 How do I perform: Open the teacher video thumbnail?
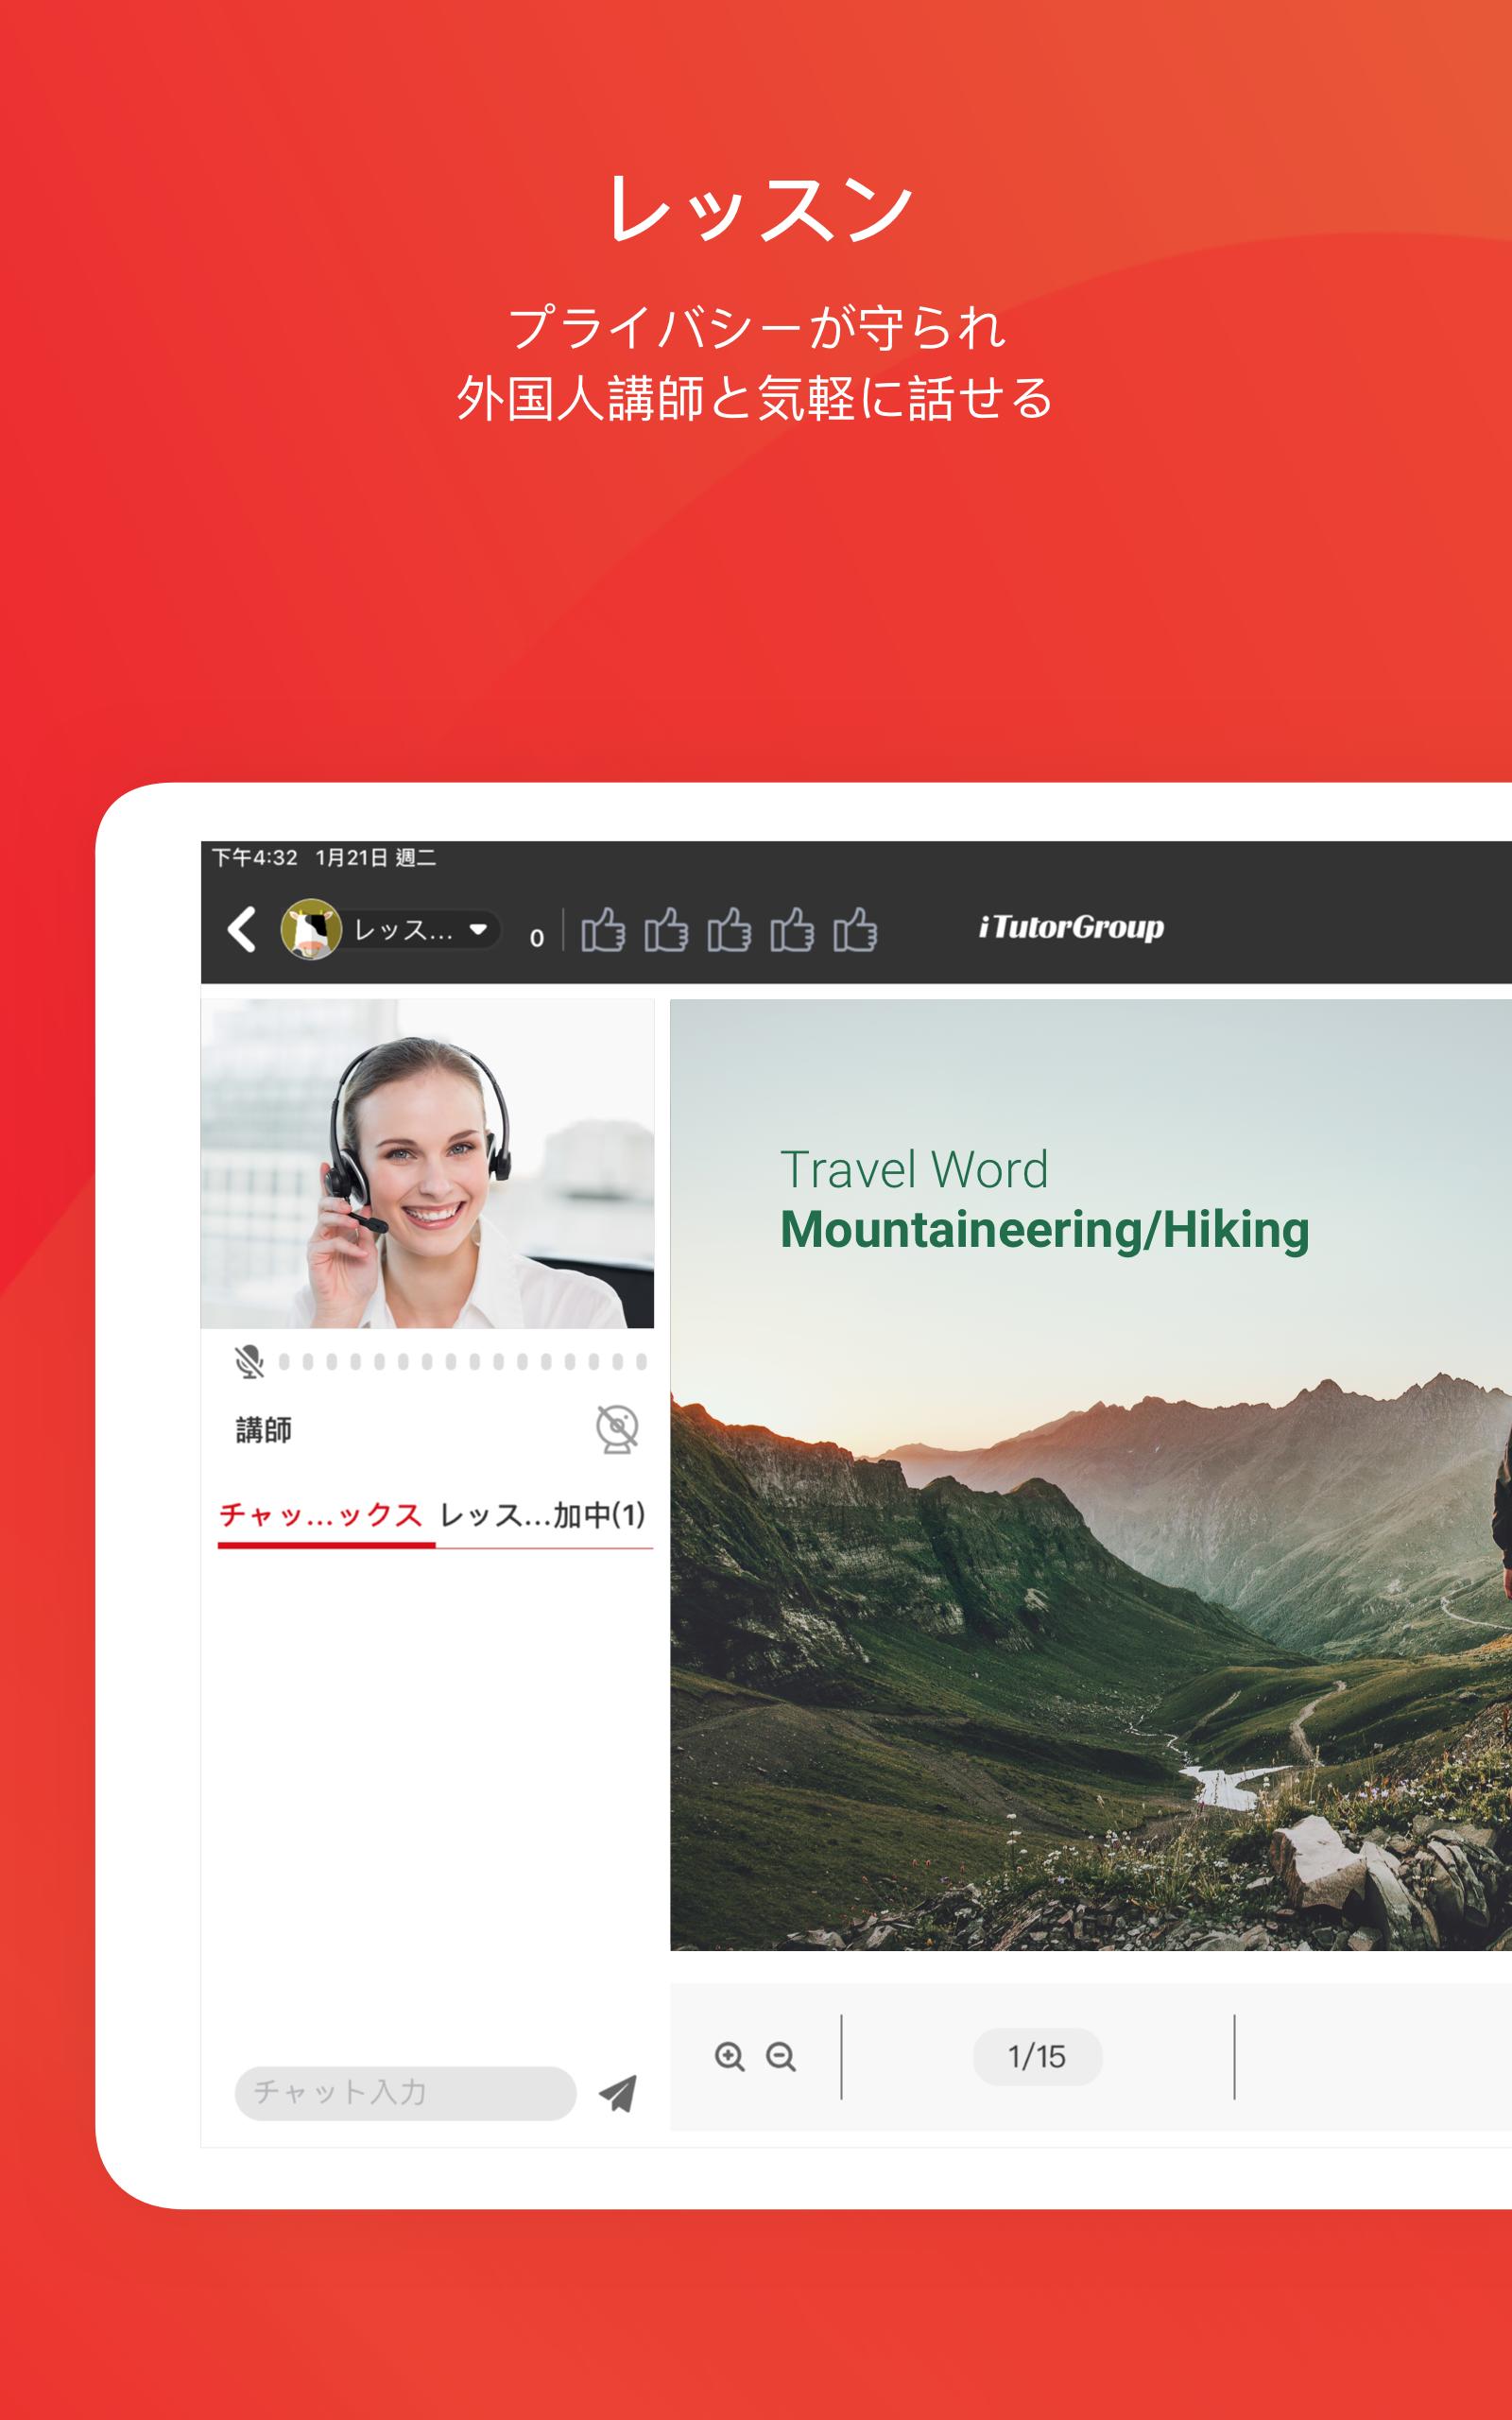click(427, 1163)
